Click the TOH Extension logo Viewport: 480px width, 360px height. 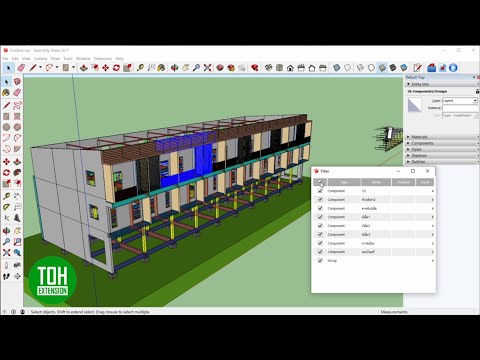(53, 280)
